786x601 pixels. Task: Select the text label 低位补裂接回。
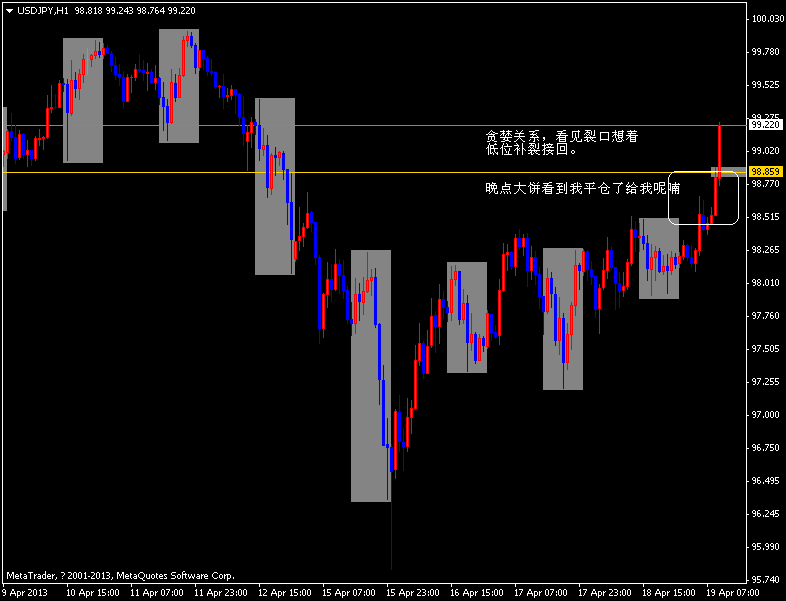coord(531,149)
